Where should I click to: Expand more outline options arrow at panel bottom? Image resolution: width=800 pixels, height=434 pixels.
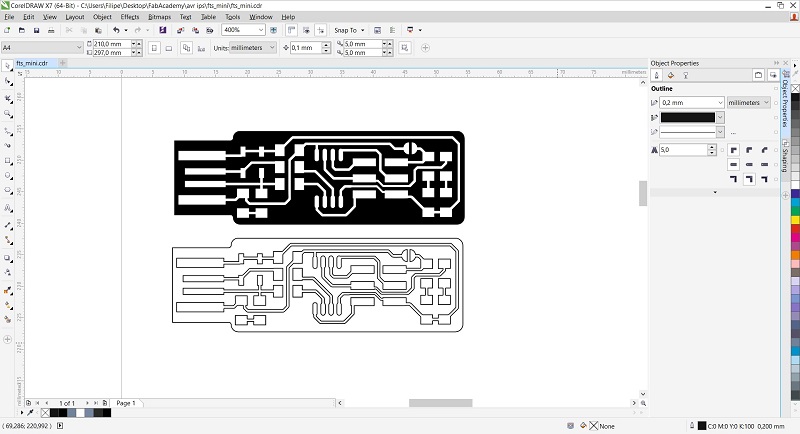pyautogui.click(x=715, y=192)
